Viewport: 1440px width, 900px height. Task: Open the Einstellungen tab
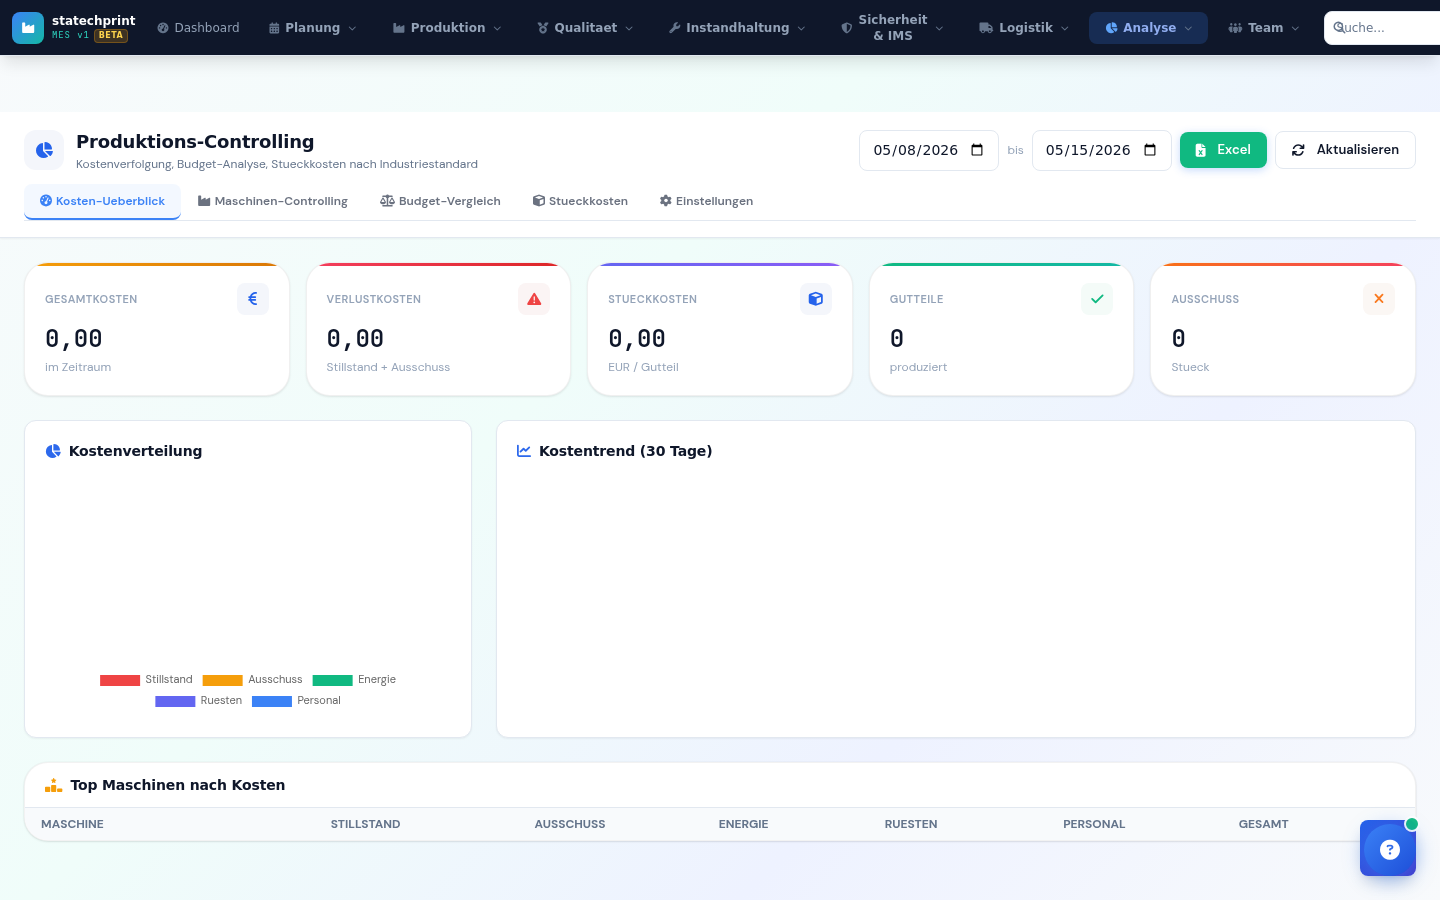click(706, 201)
